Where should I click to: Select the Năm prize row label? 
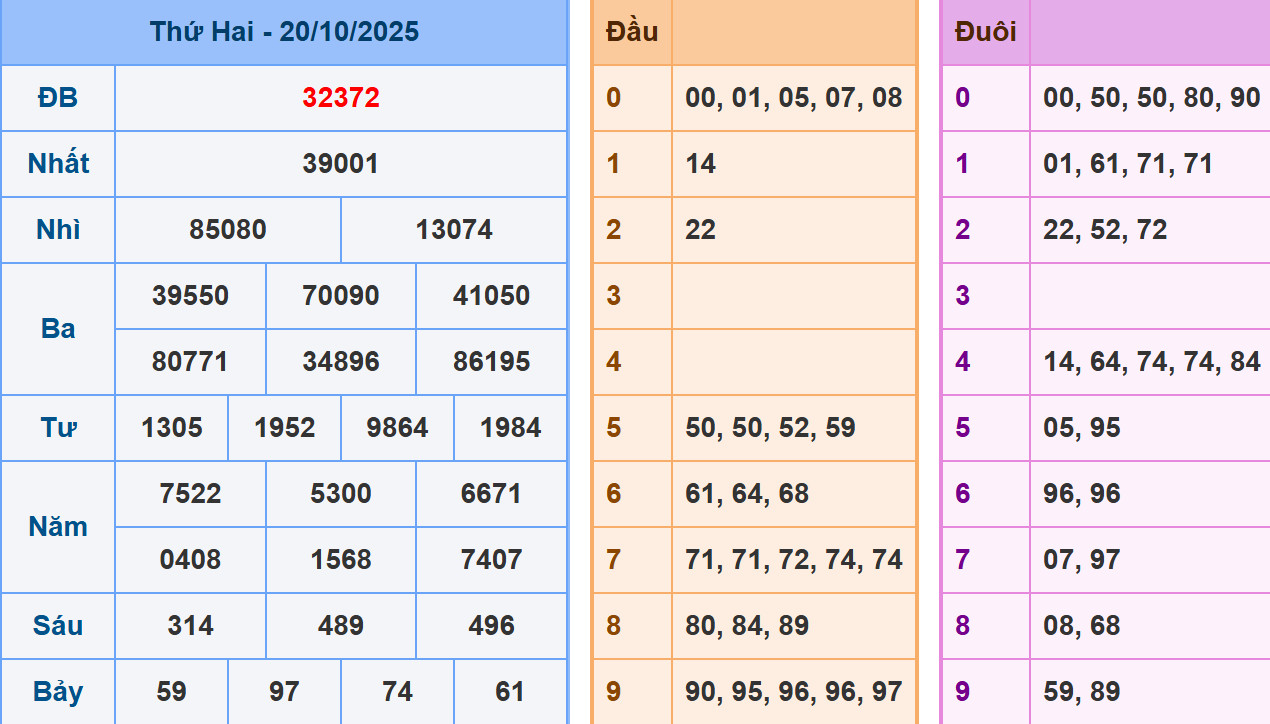[x=58, y=527]
